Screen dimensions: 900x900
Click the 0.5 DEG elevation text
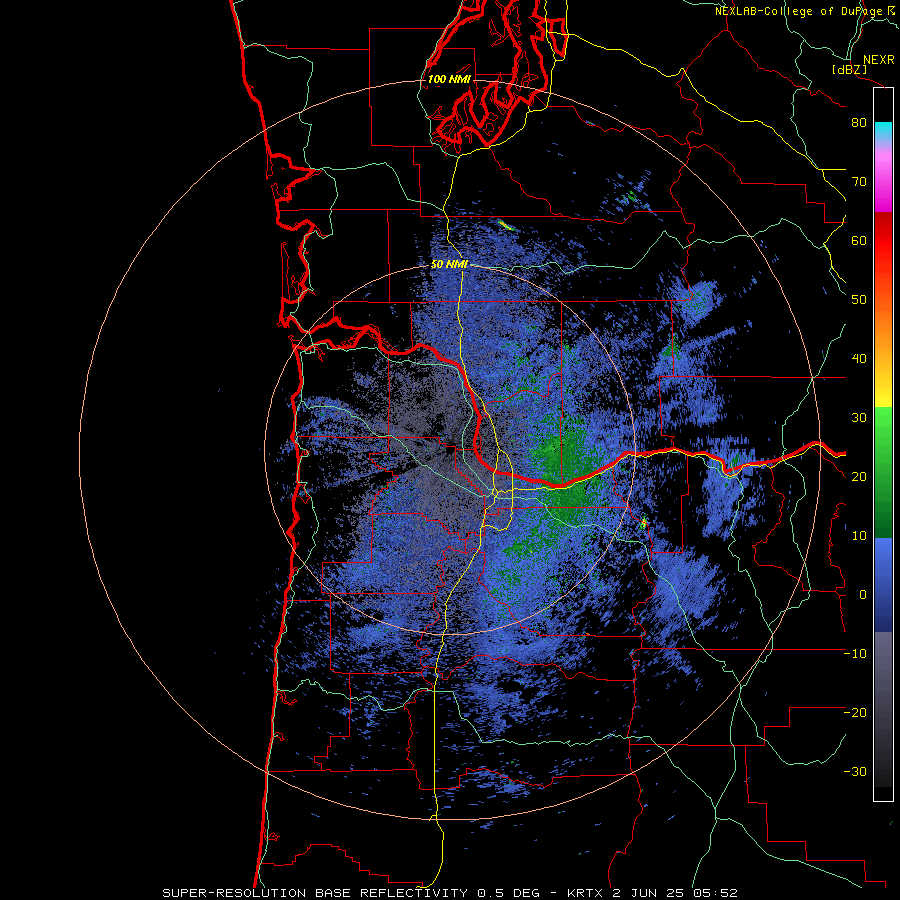(511, 893)
